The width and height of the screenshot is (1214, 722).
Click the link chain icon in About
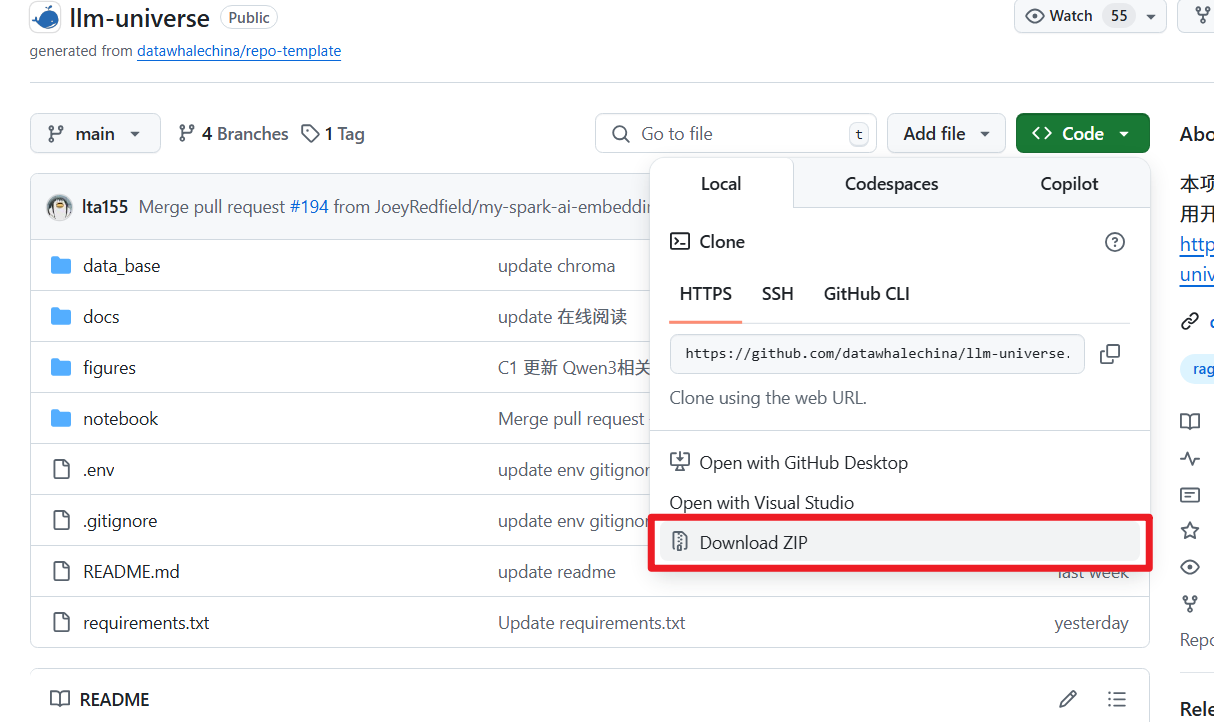click(1189, 321)
